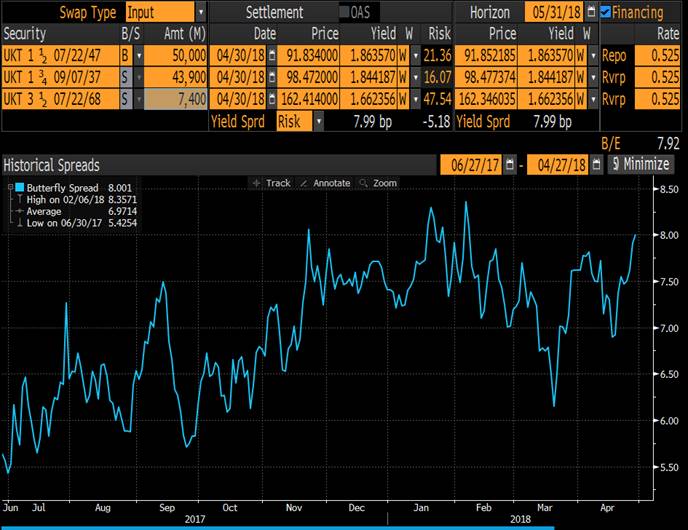Collapse the Butterfly Spread legend tree
This screenshot has width=688, height=530.
pos(10,188)
